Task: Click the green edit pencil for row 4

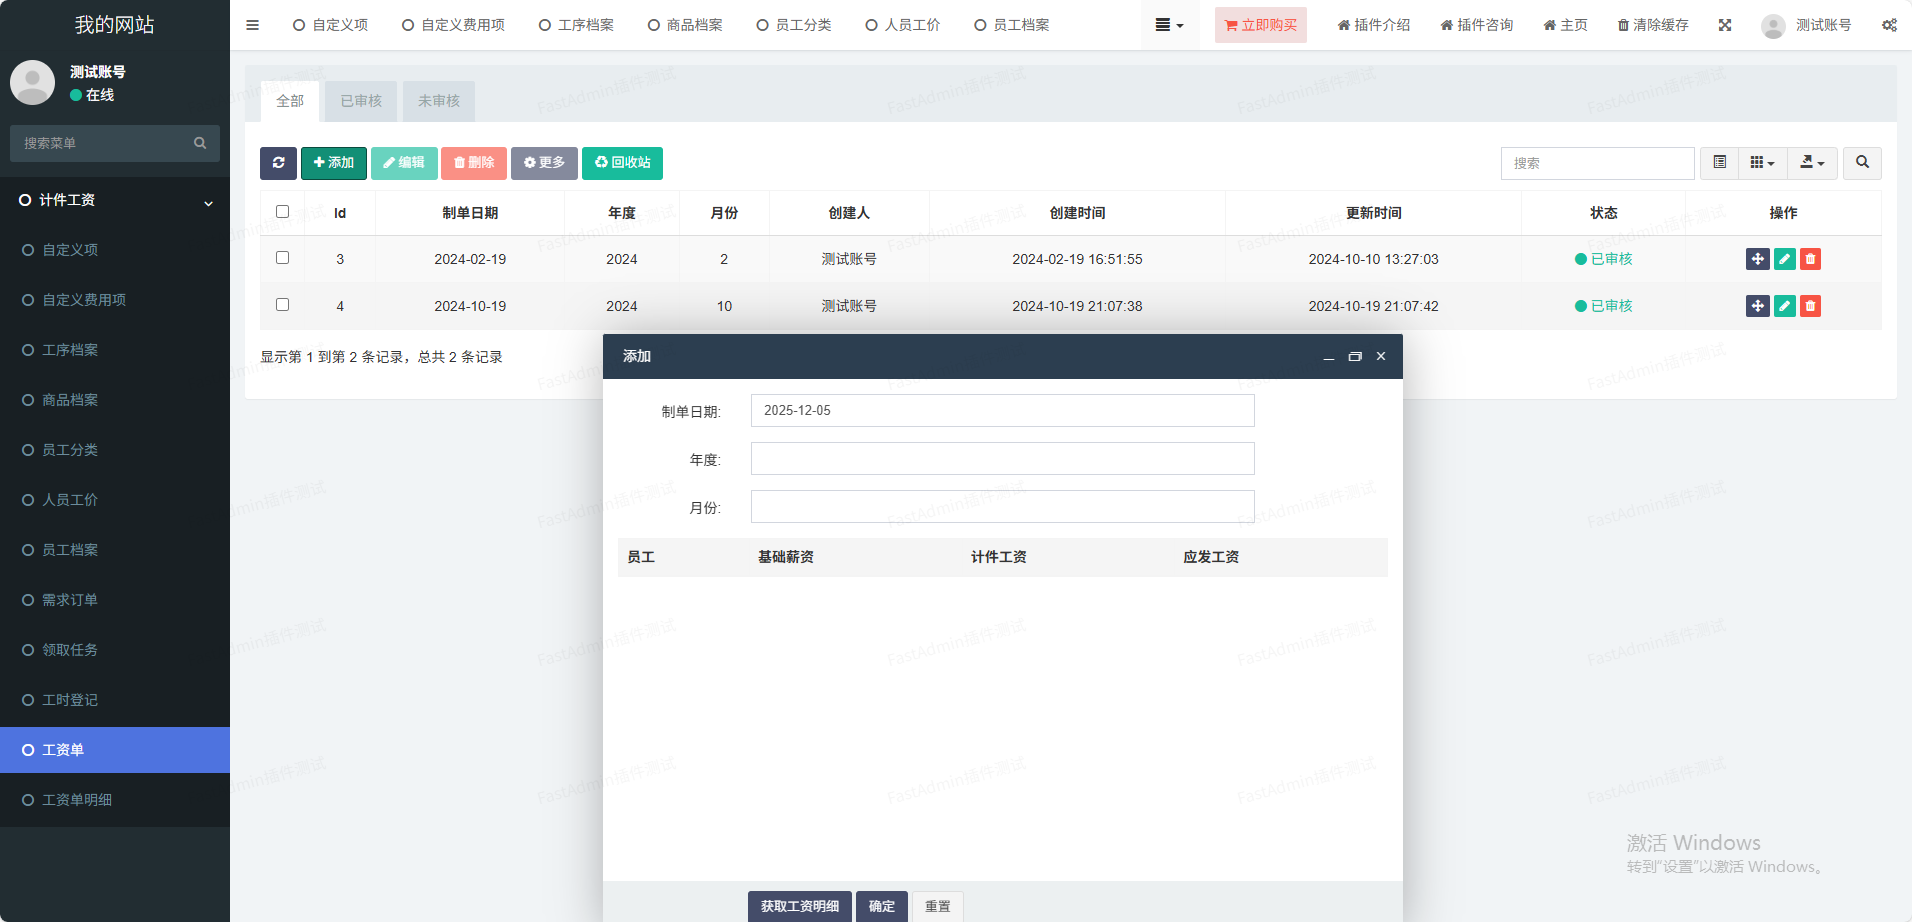Action: (1784, 306)
